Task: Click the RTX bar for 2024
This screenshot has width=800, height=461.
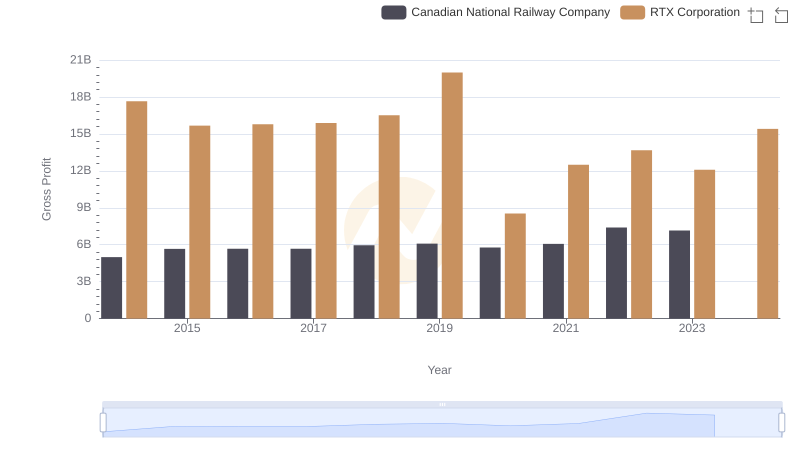Action: (x=767, y=223)
